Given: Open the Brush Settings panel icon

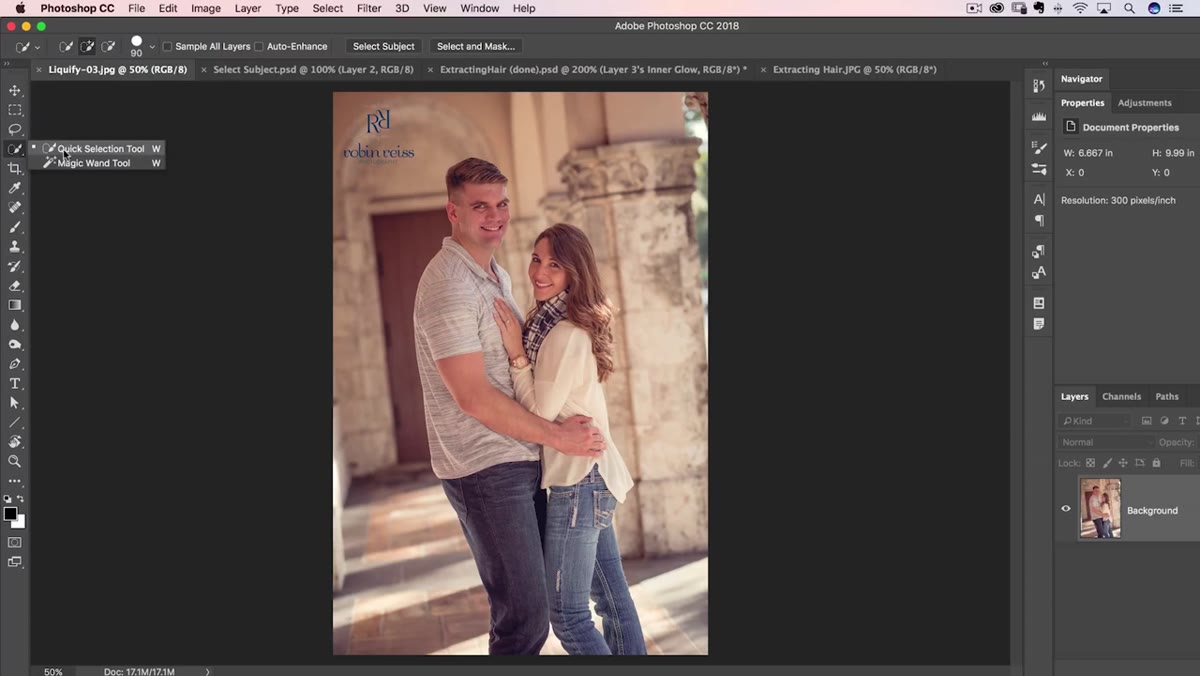Looking at the screenshot, I should coord(1039,148).
